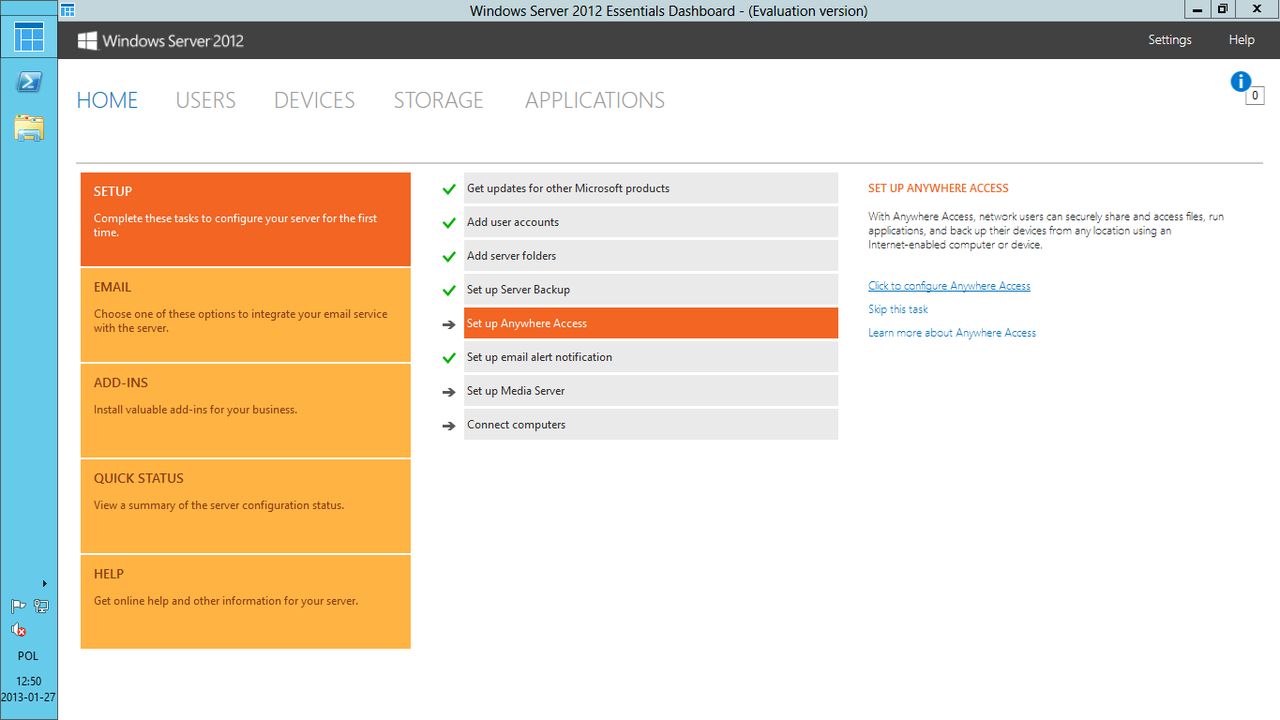This screenshot has width=1280, height=720.
Task: Restore down the Dashboard window
Action: (1223, 9)
